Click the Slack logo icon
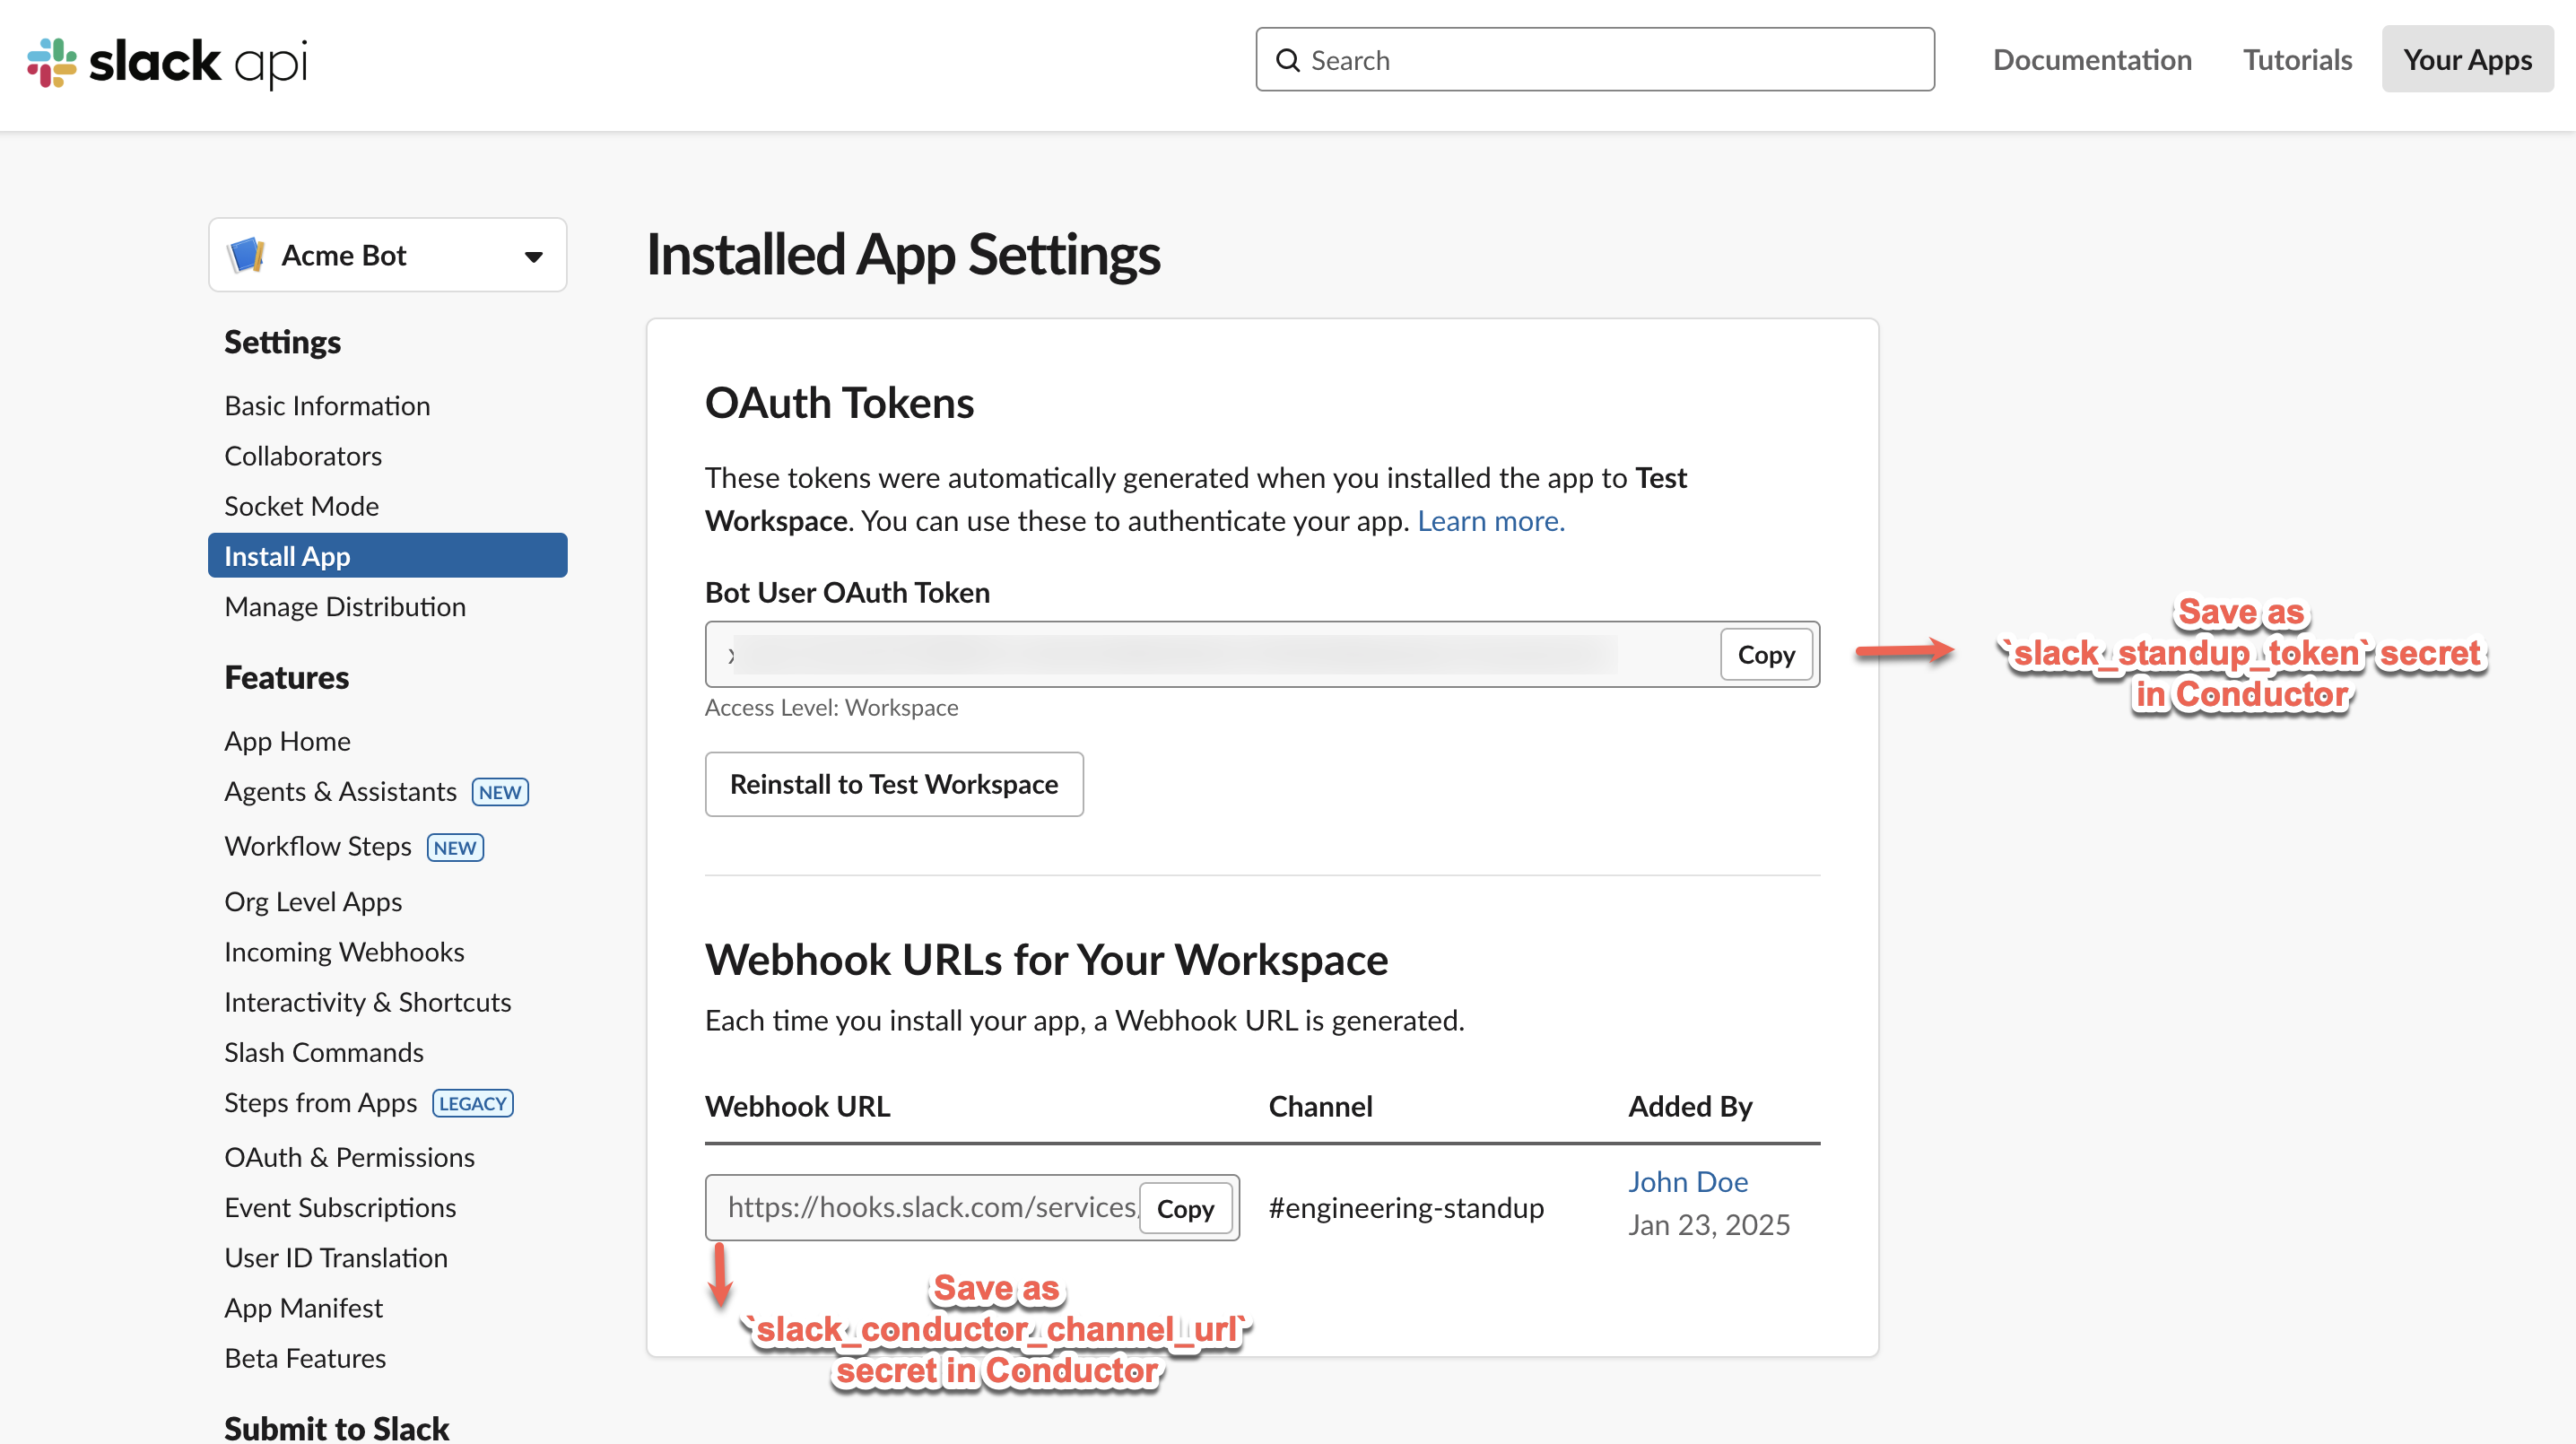 (52, 62)
